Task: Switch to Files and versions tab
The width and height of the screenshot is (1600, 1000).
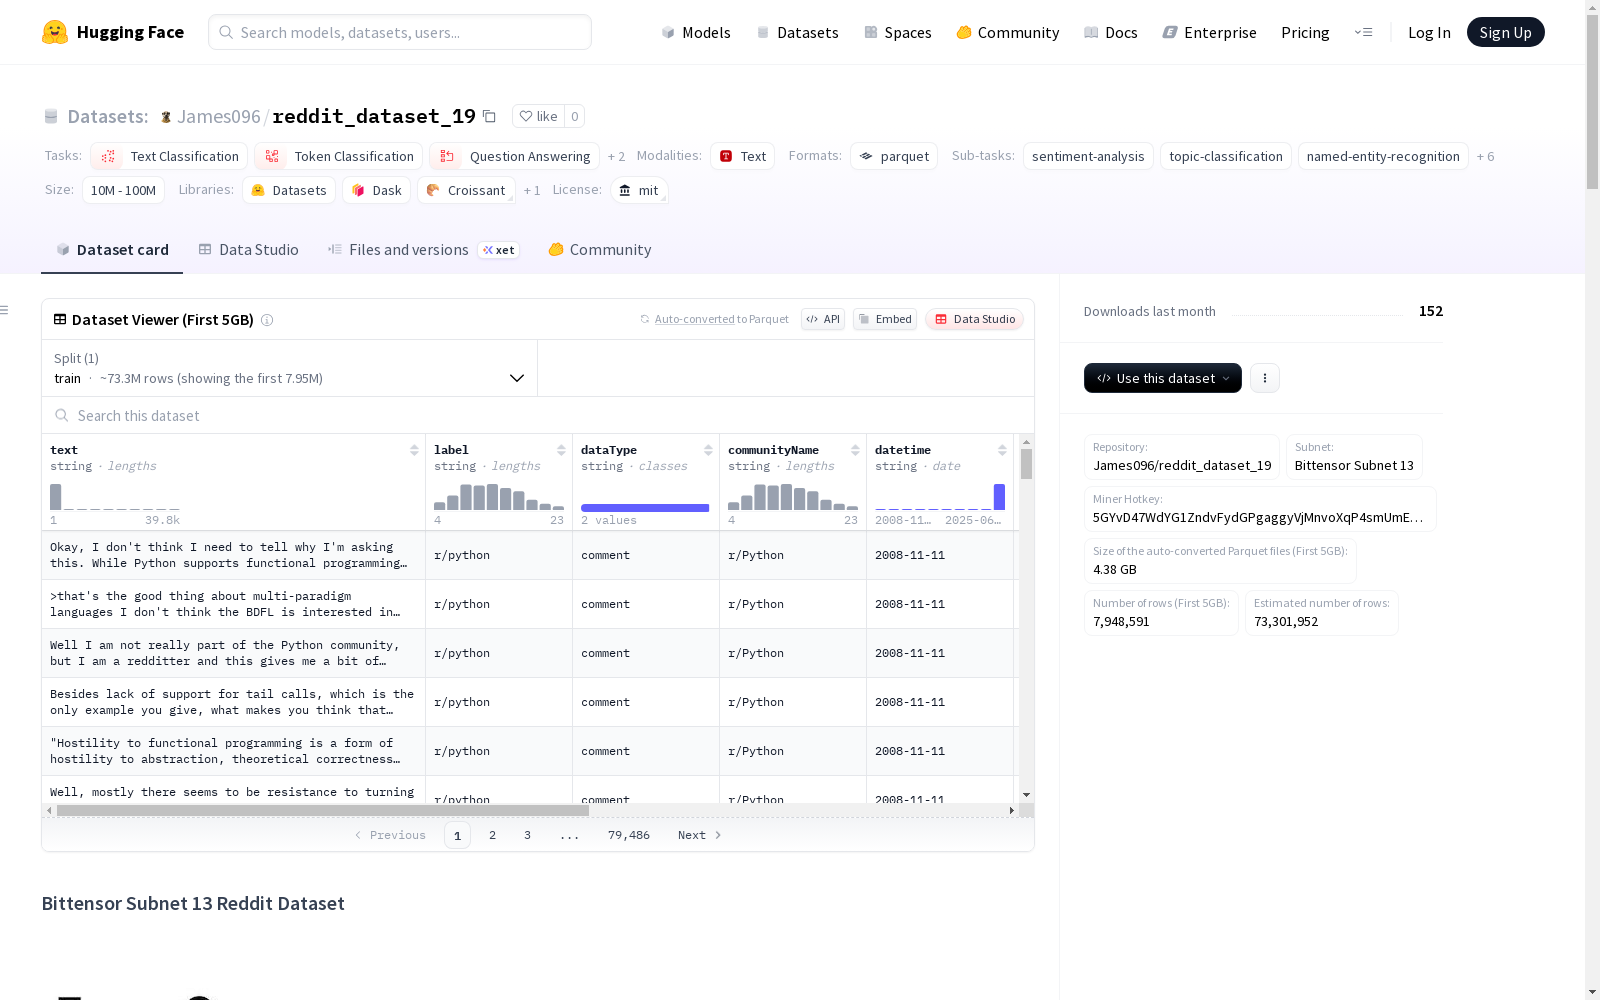Action: pyautogui.click(x=423, y=250)
